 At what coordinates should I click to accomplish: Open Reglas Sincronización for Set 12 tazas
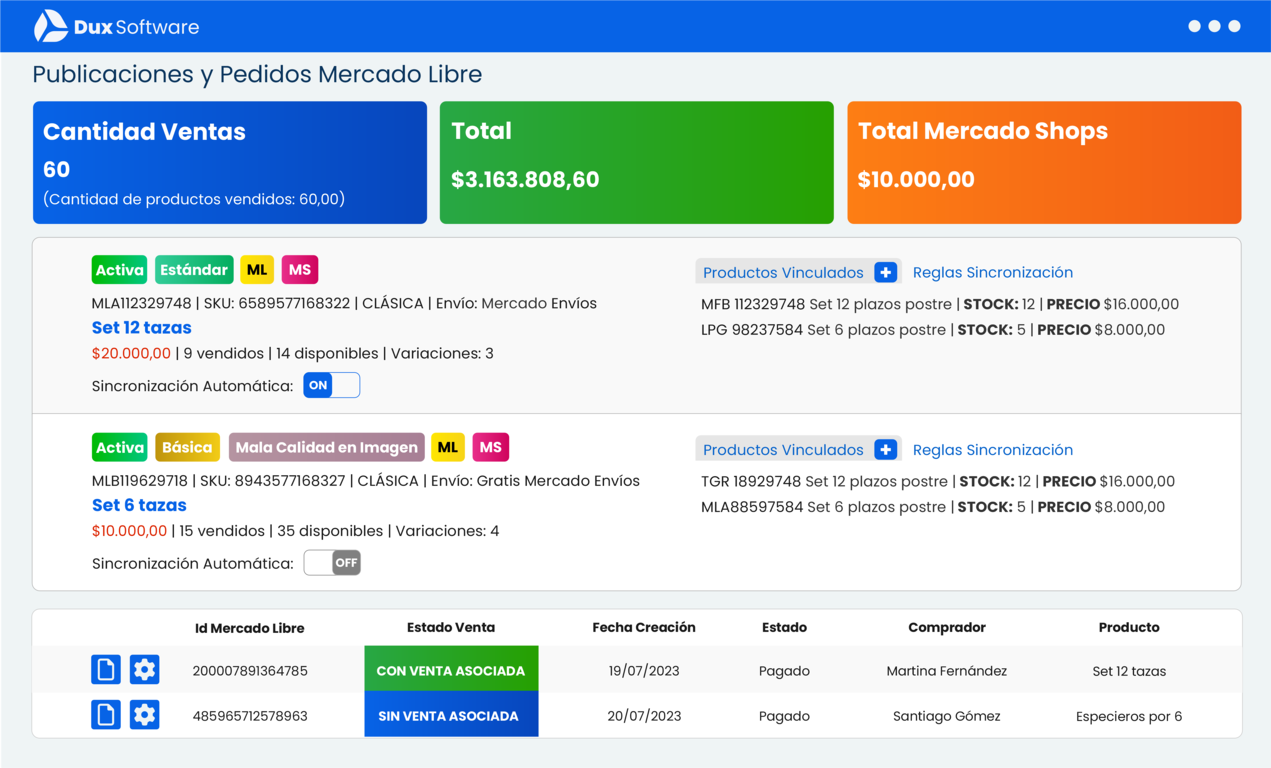tap(993, 272)
